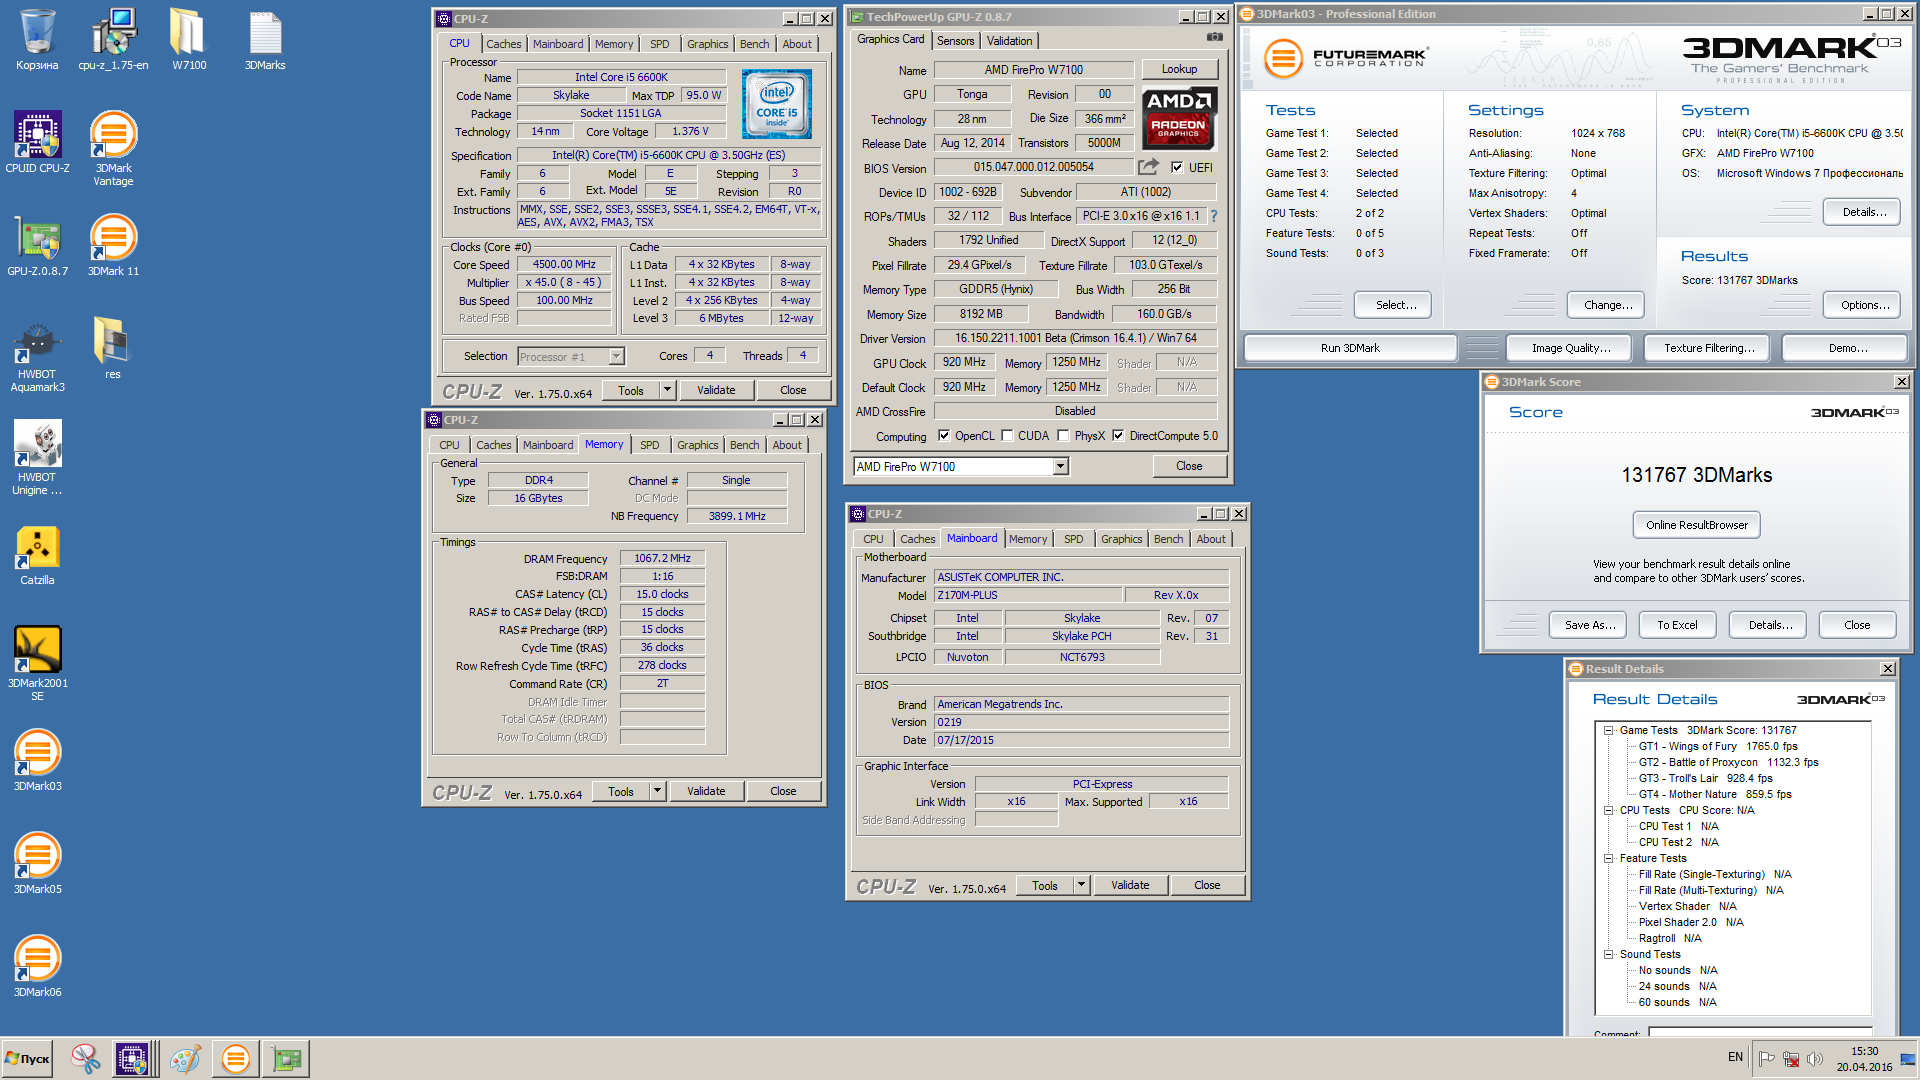The height and width of the screenshot is (1080, 1920).
Task: Click the EN language indicator
Action: (1735, 1057)
